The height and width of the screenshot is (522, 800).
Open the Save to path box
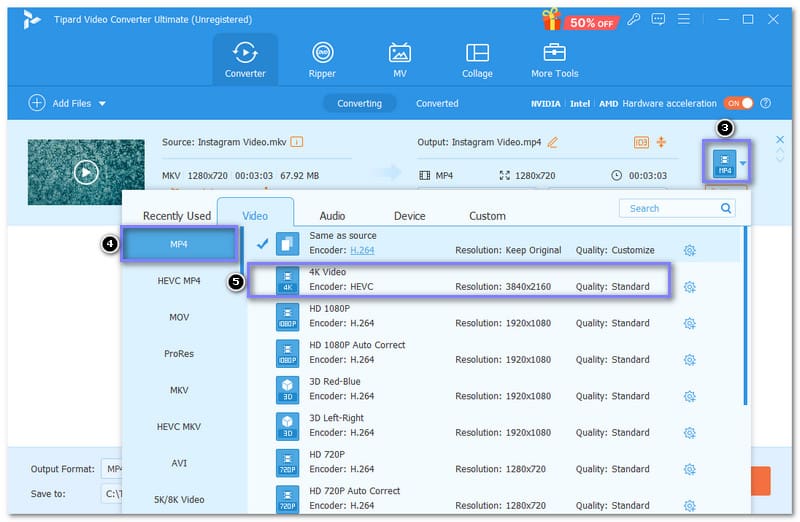click(x=112, y=494)
